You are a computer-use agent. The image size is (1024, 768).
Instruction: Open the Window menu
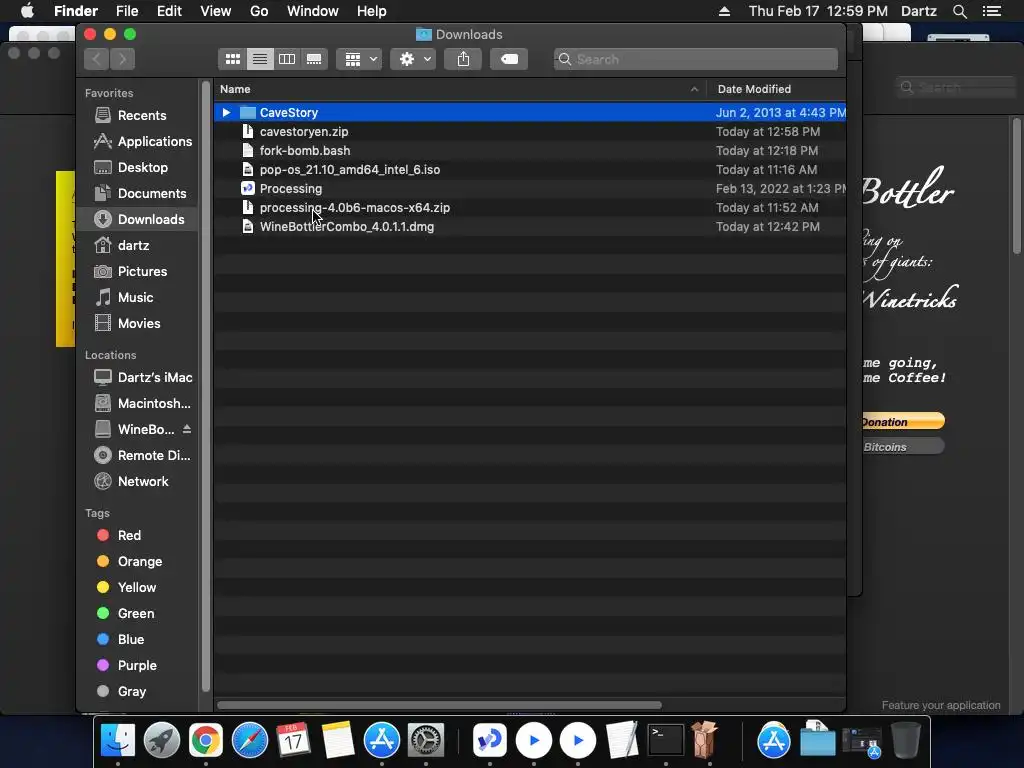pyautogui.click(x=313, y=11)
